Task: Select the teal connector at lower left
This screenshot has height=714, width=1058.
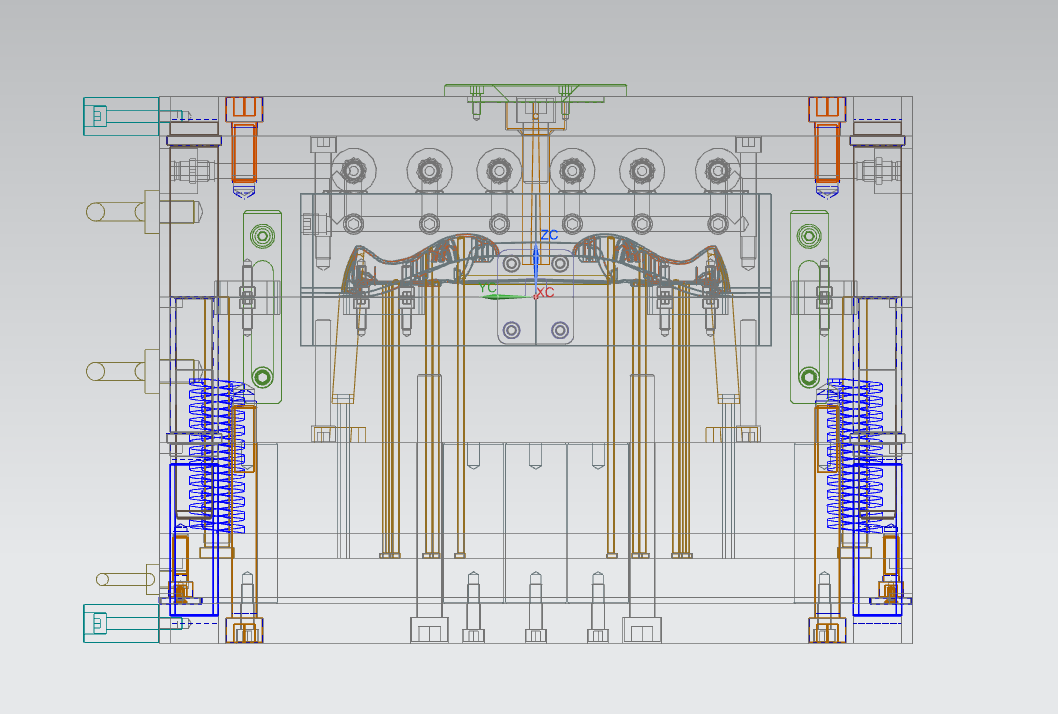Action: [121, 623]
